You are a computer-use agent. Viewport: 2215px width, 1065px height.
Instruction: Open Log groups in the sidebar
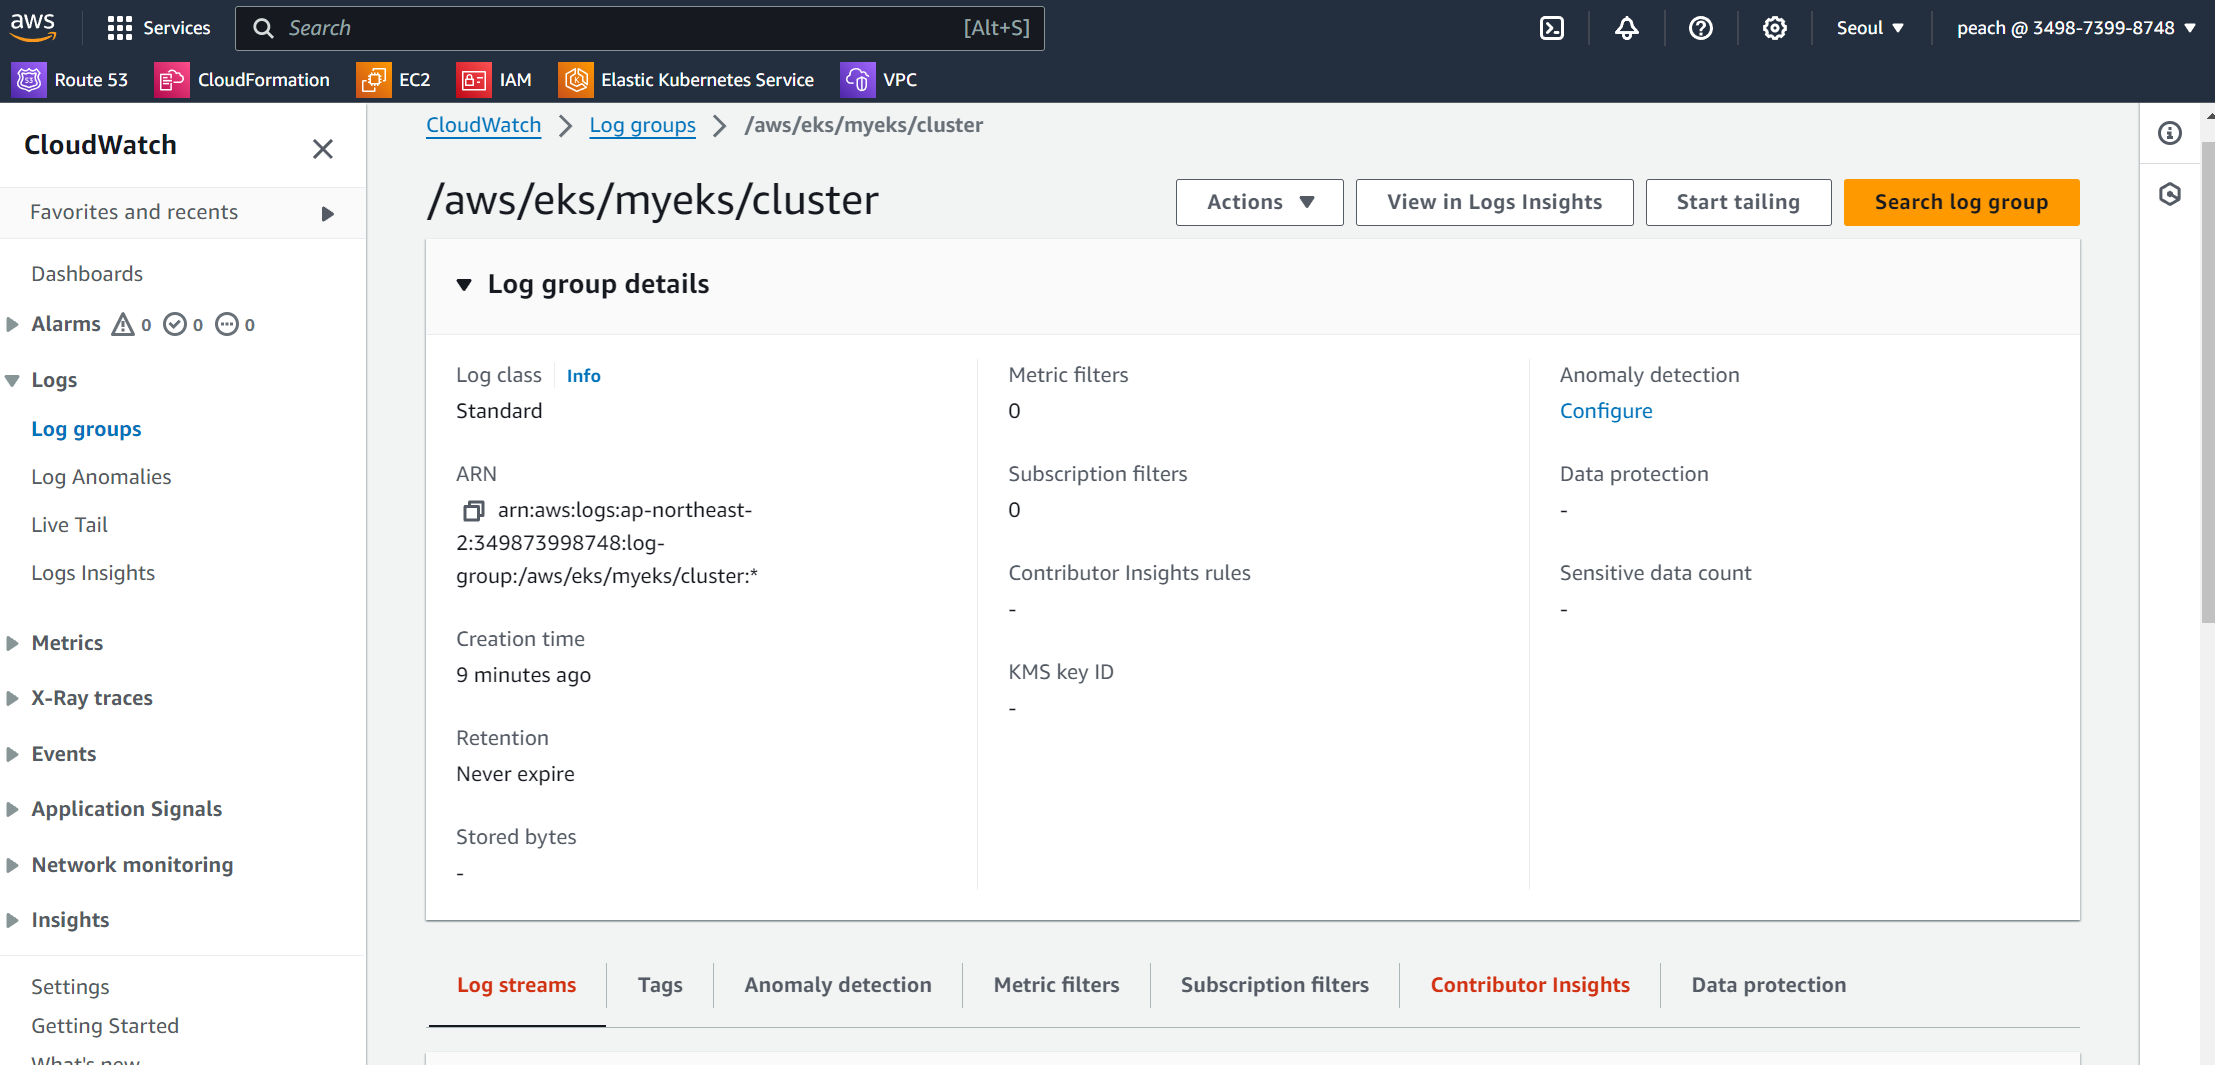pyautogui.click(x=86, y=429)
